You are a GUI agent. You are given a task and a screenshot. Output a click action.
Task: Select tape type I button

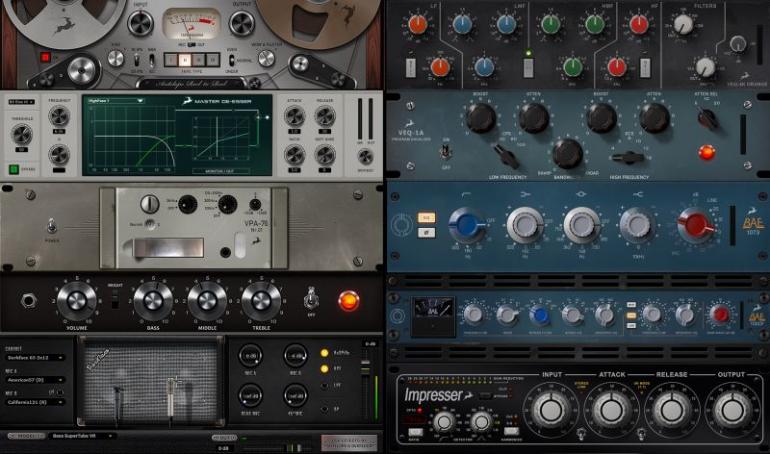[x=171, y=60]
